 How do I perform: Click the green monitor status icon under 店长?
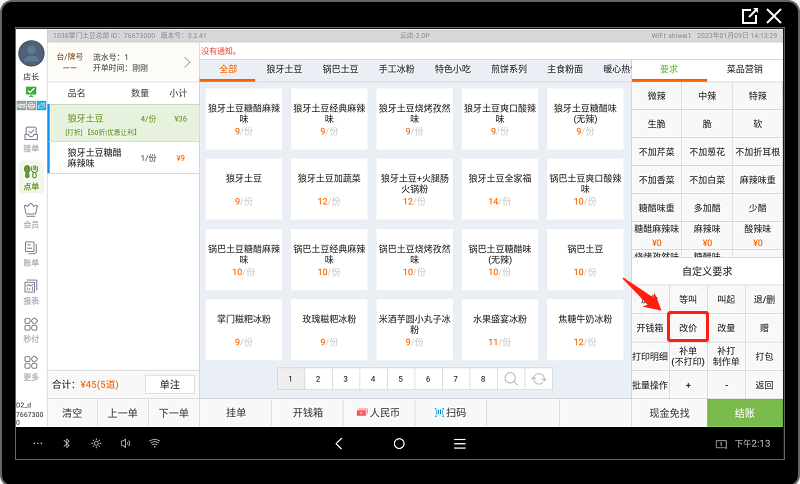[x=31, y=92]
